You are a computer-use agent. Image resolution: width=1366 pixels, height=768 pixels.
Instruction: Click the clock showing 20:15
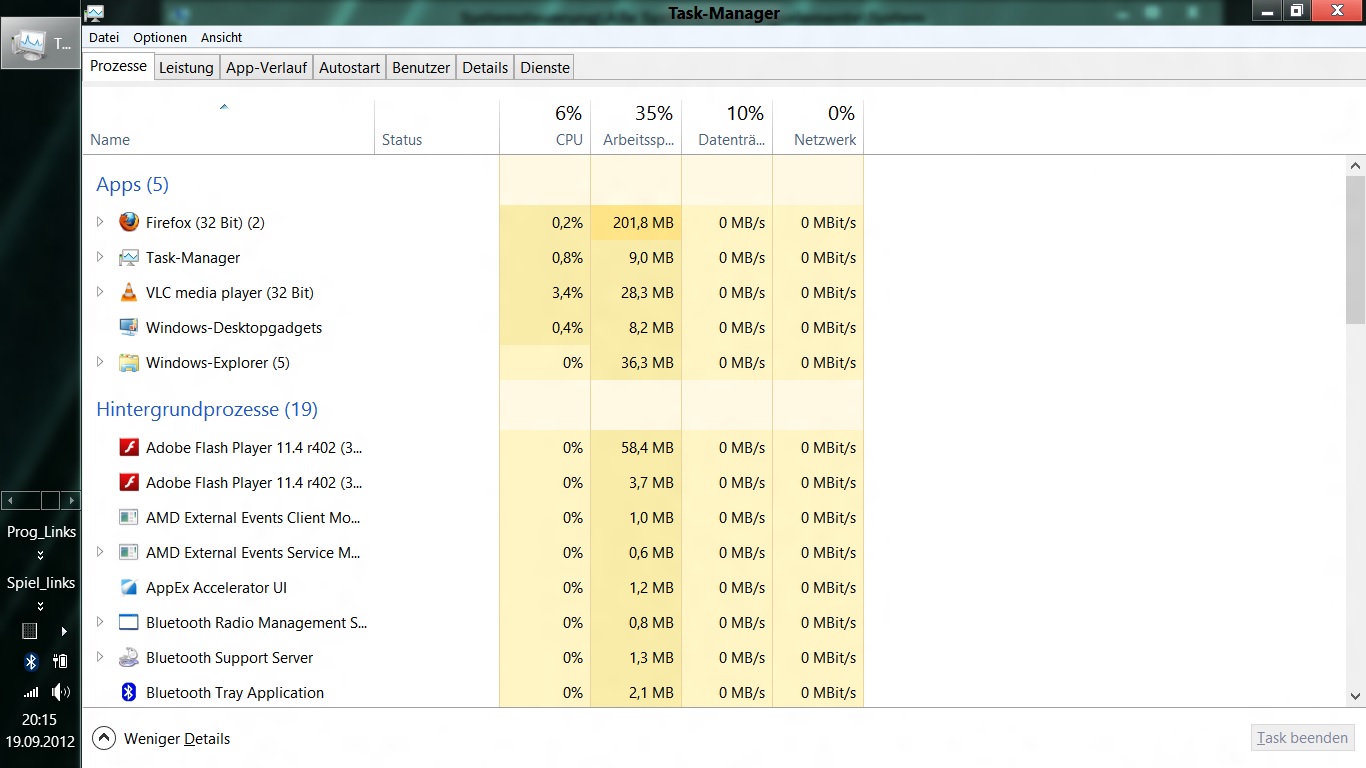point(40,719)
